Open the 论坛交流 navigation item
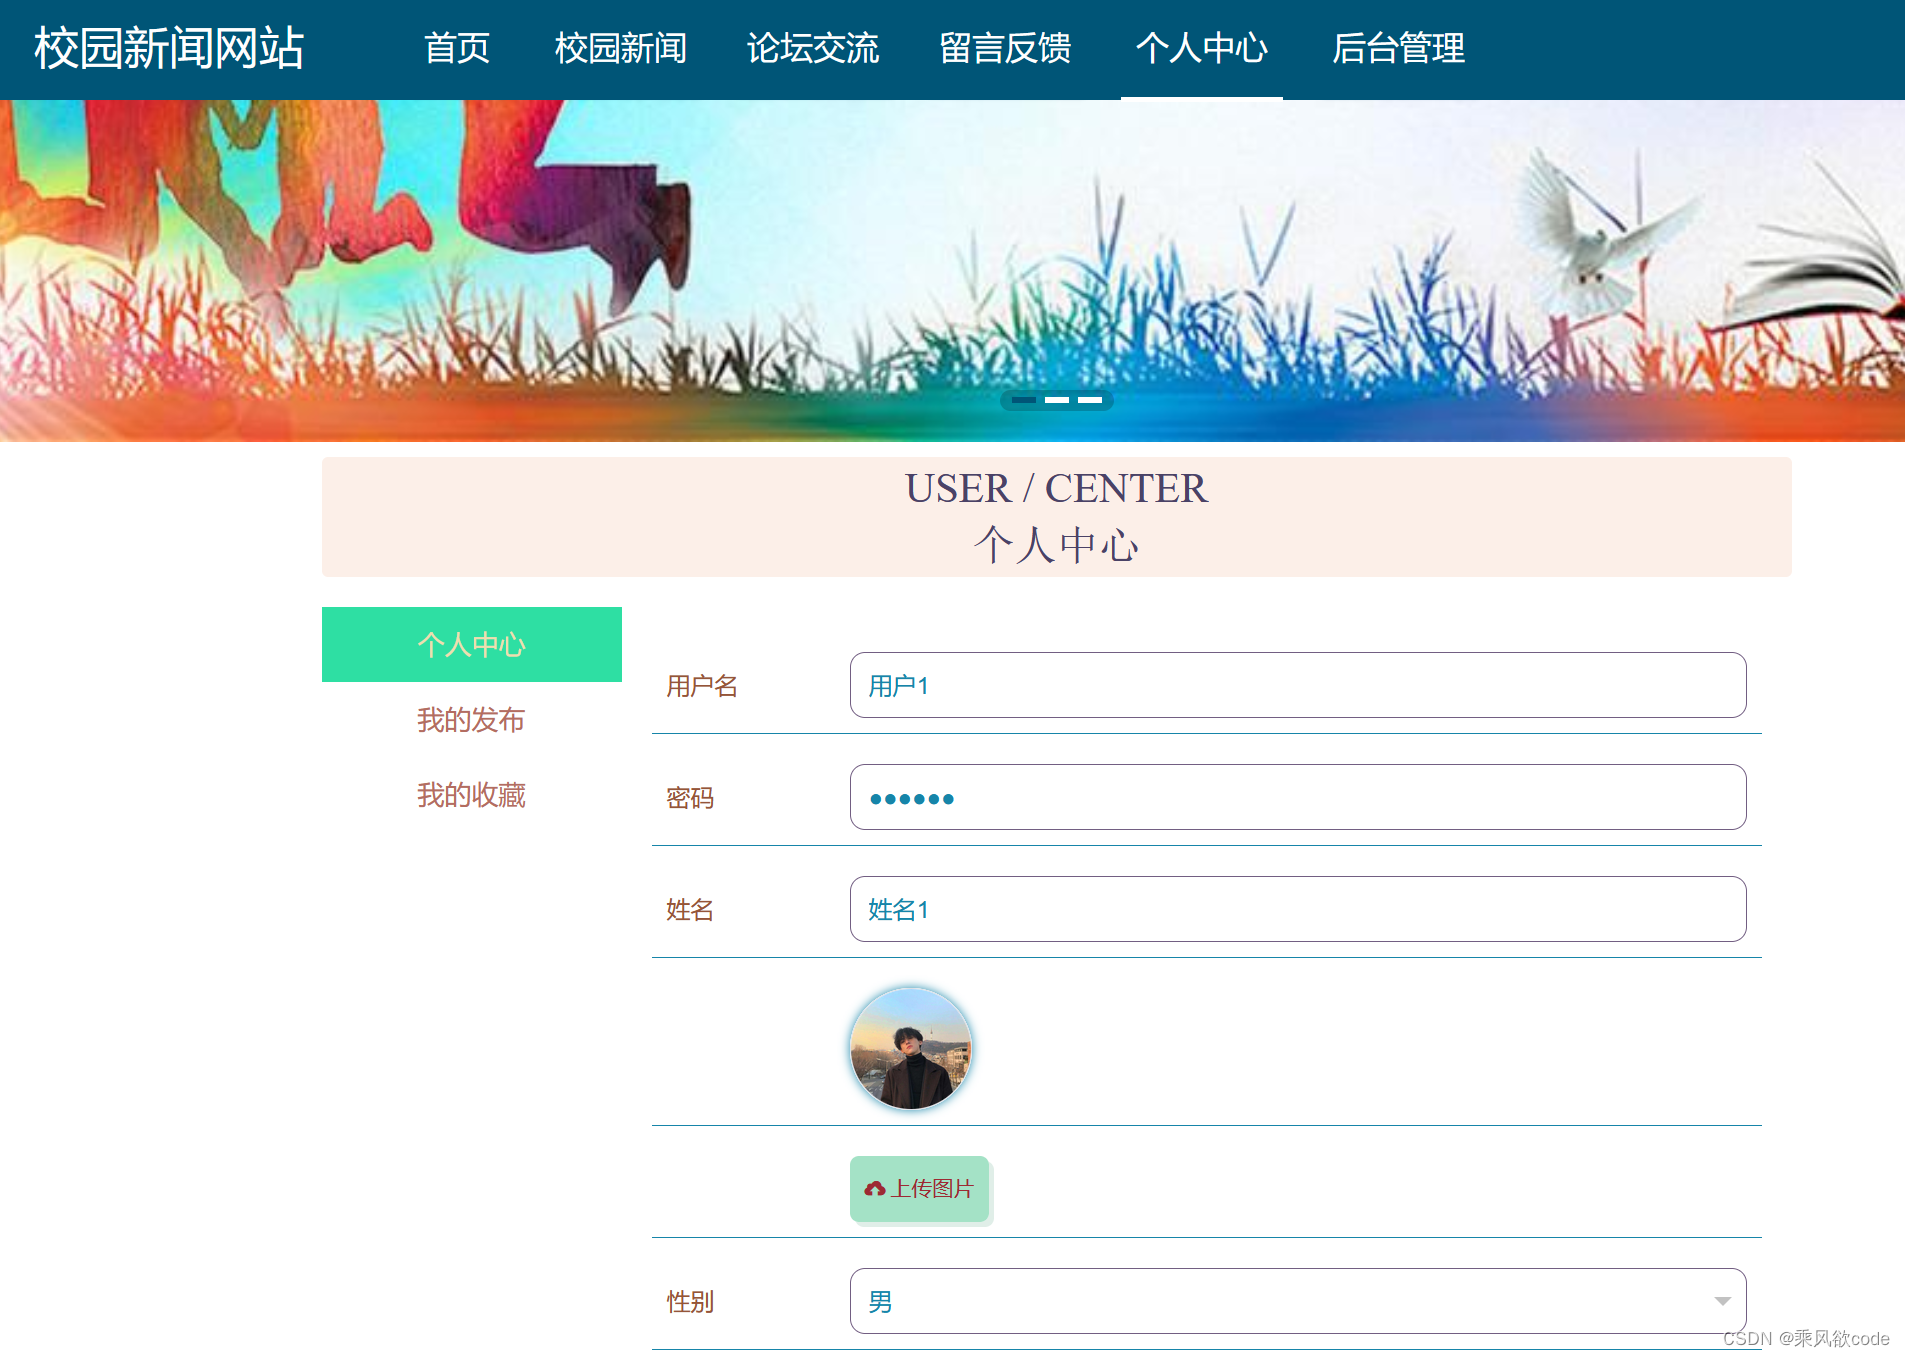Screen dimensions: 1905x1357 coord(813,48)
